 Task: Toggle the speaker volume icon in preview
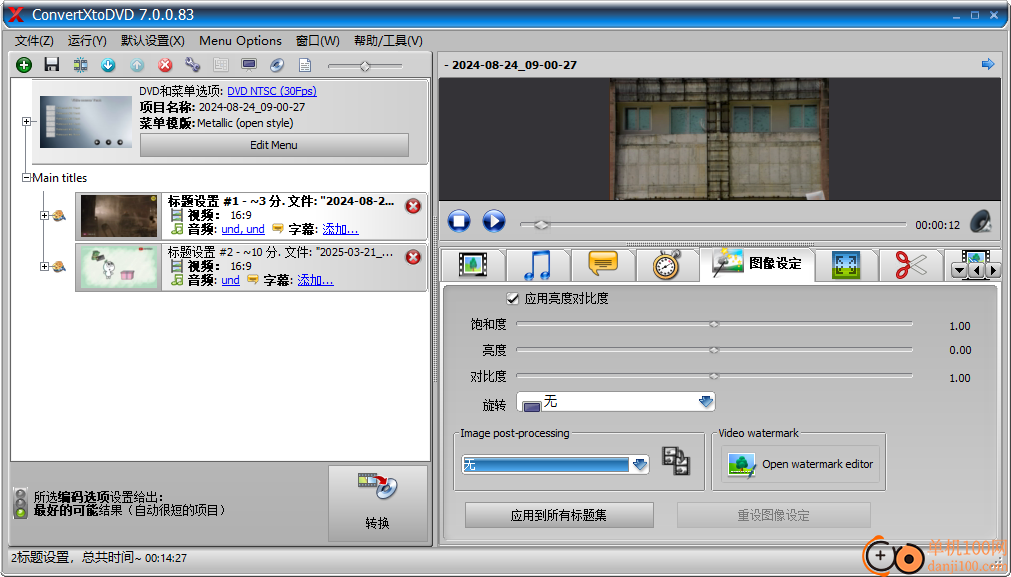[x=981, y=222]
